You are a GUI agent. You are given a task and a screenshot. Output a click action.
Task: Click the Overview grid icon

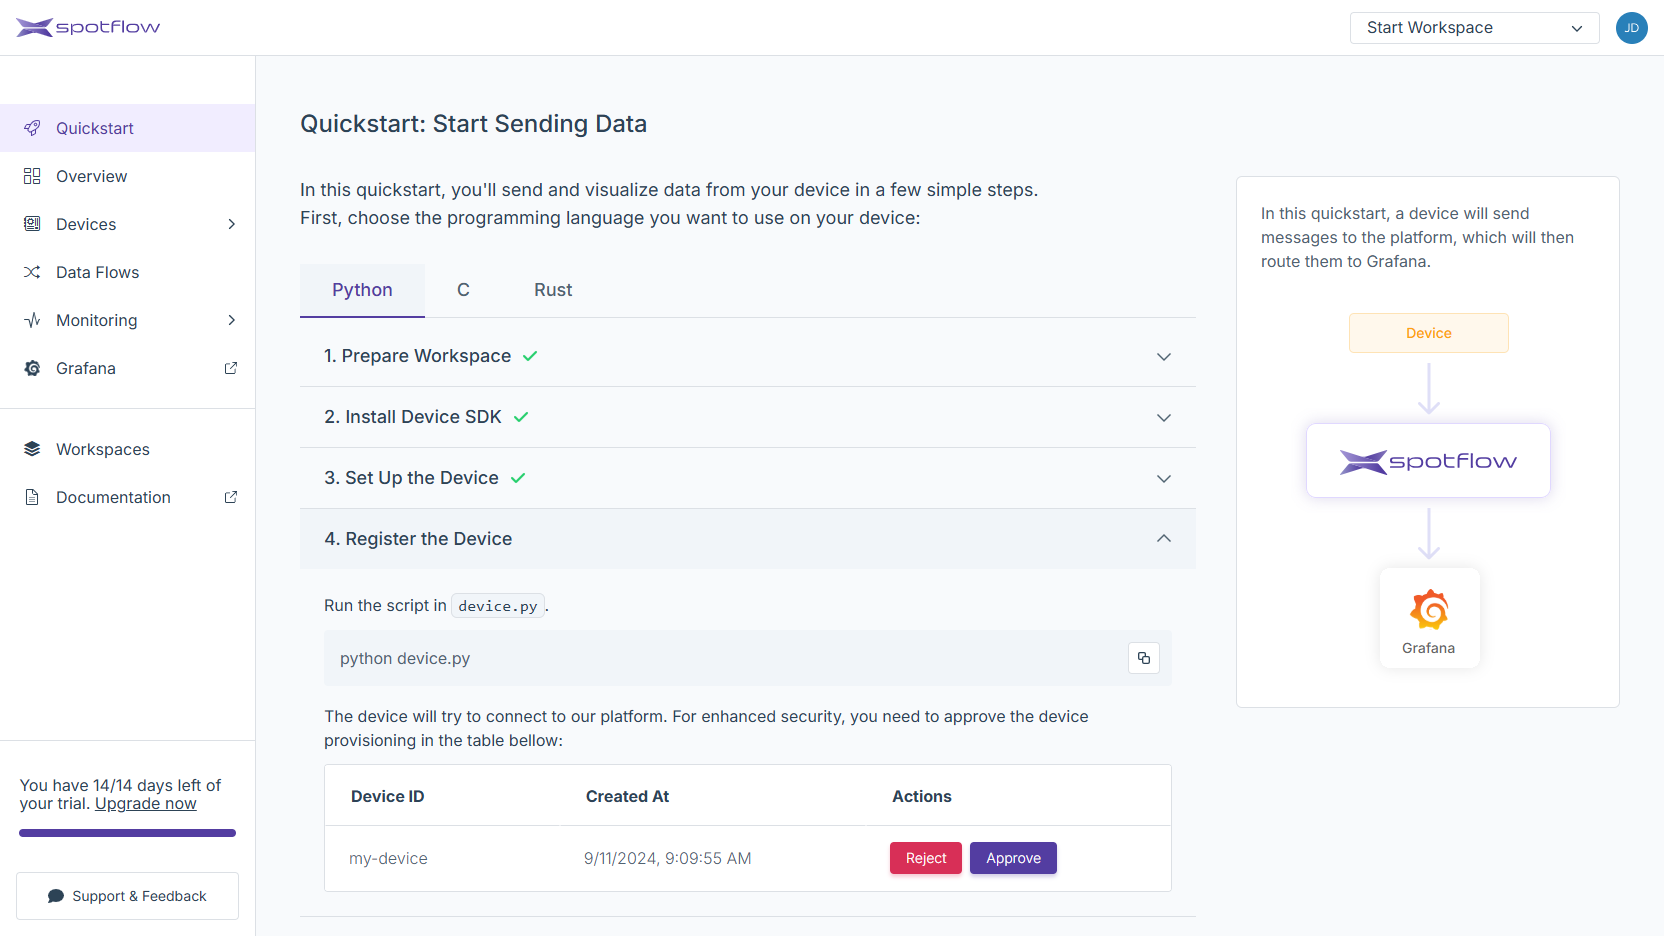click(32, 176)
